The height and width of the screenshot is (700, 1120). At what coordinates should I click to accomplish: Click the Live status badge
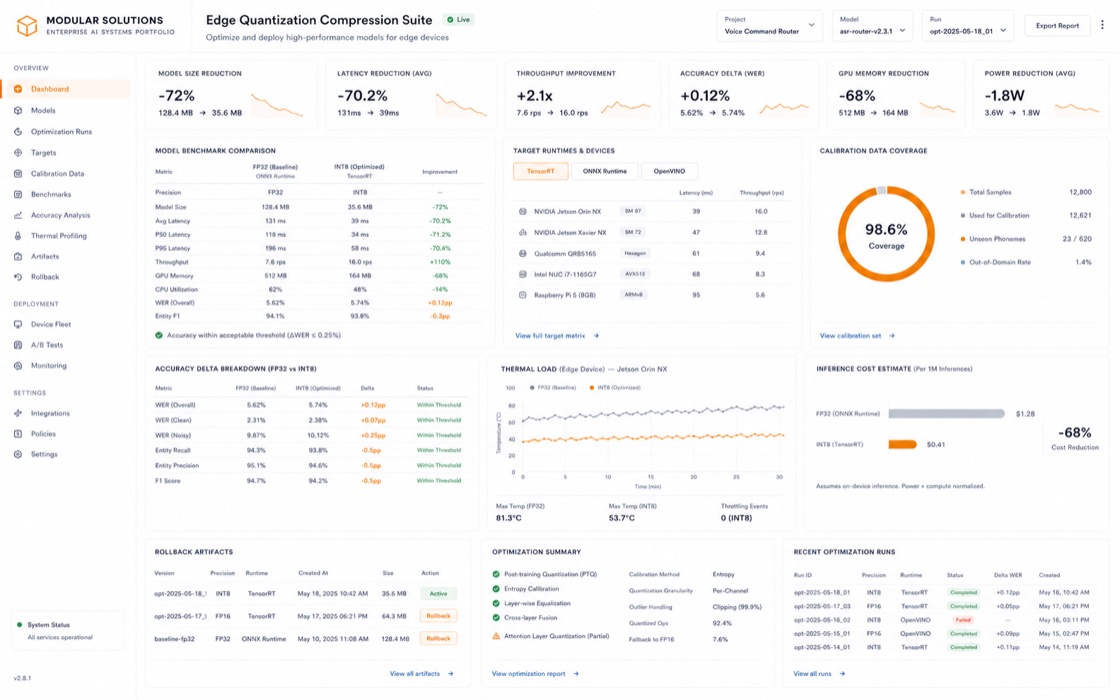point(459,19)
